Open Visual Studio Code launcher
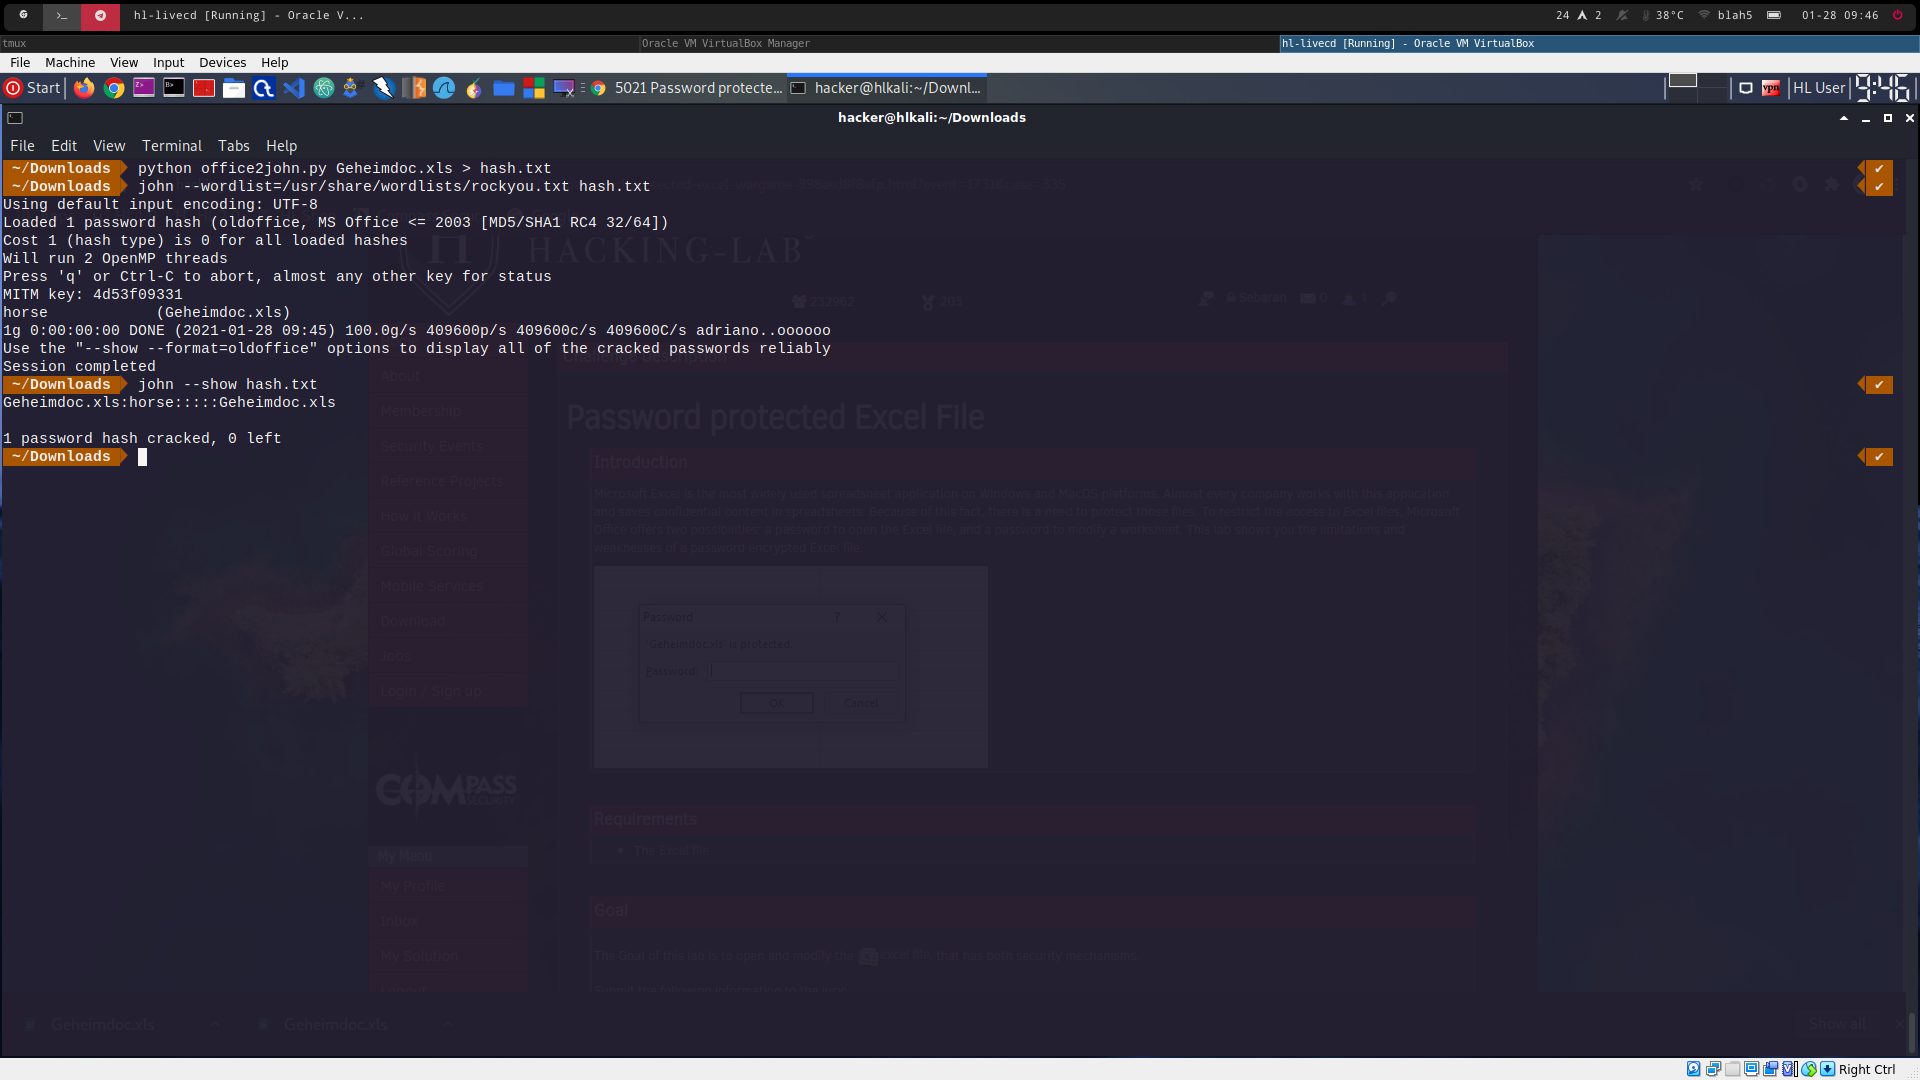The image size is (1920, 1080). click(x=293, y=88)
